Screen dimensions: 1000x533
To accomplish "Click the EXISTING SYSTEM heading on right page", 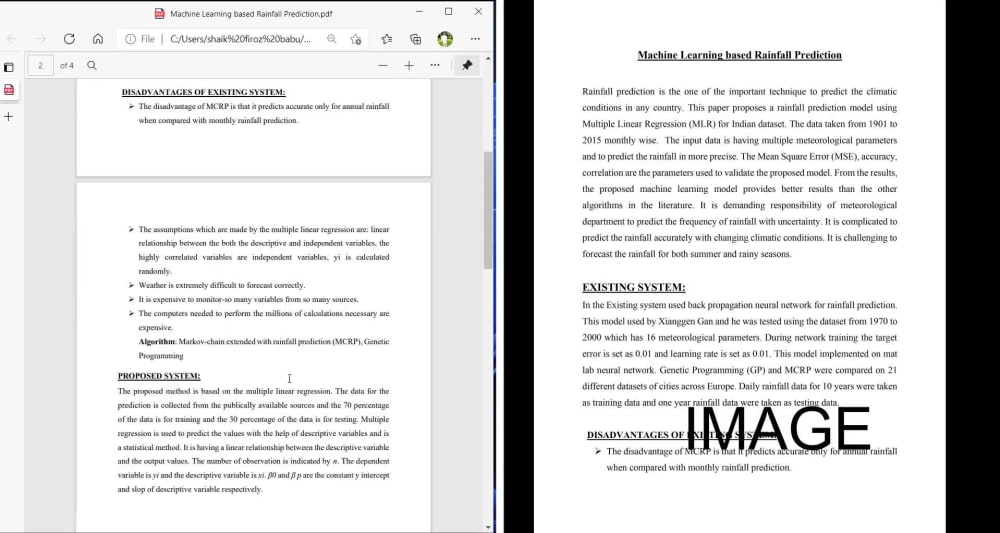I will click(x=633, y=288).
